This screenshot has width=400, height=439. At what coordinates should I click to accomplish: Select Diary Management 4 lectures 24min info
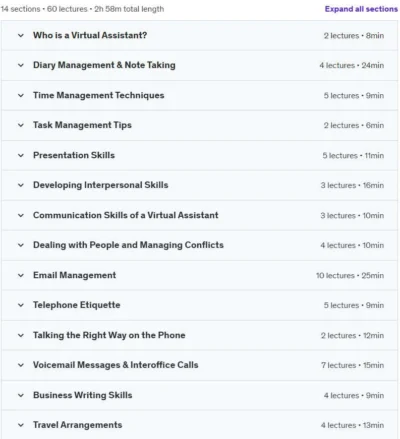pyautogui.click(x=352, y=65)
